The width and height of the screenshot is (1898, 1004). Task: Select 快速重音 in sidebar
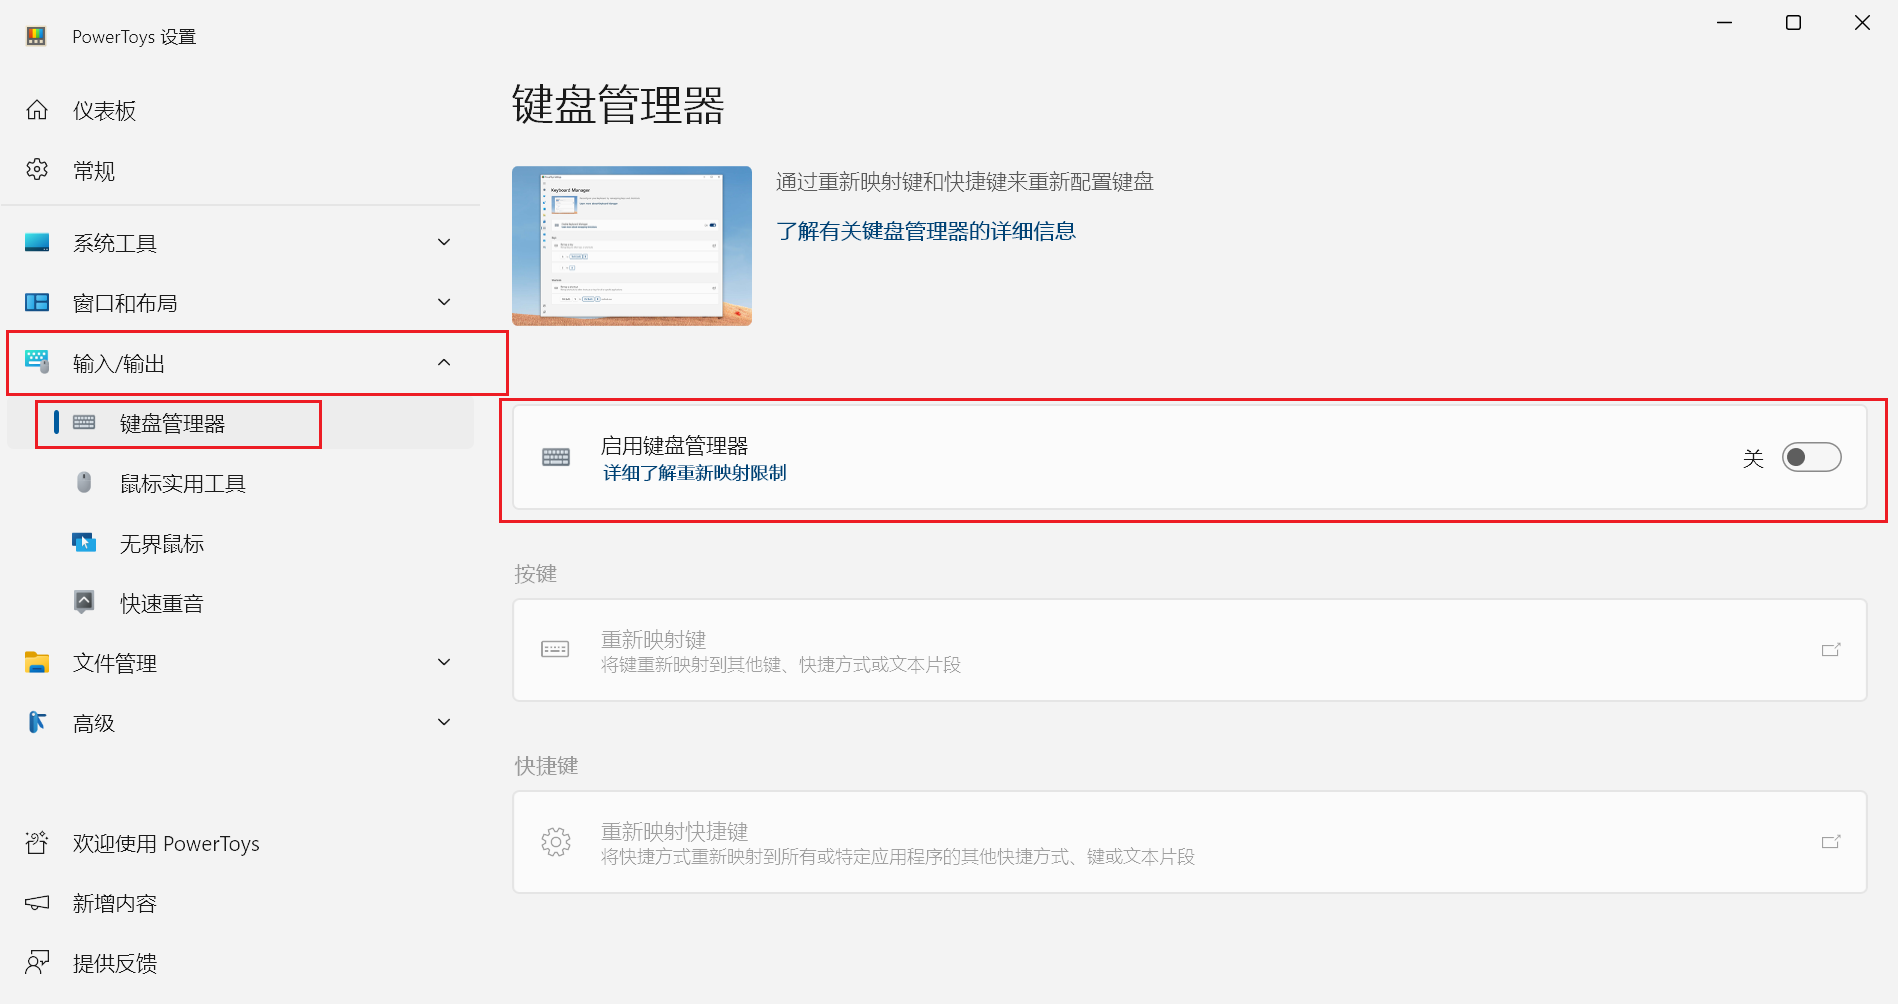240,603
